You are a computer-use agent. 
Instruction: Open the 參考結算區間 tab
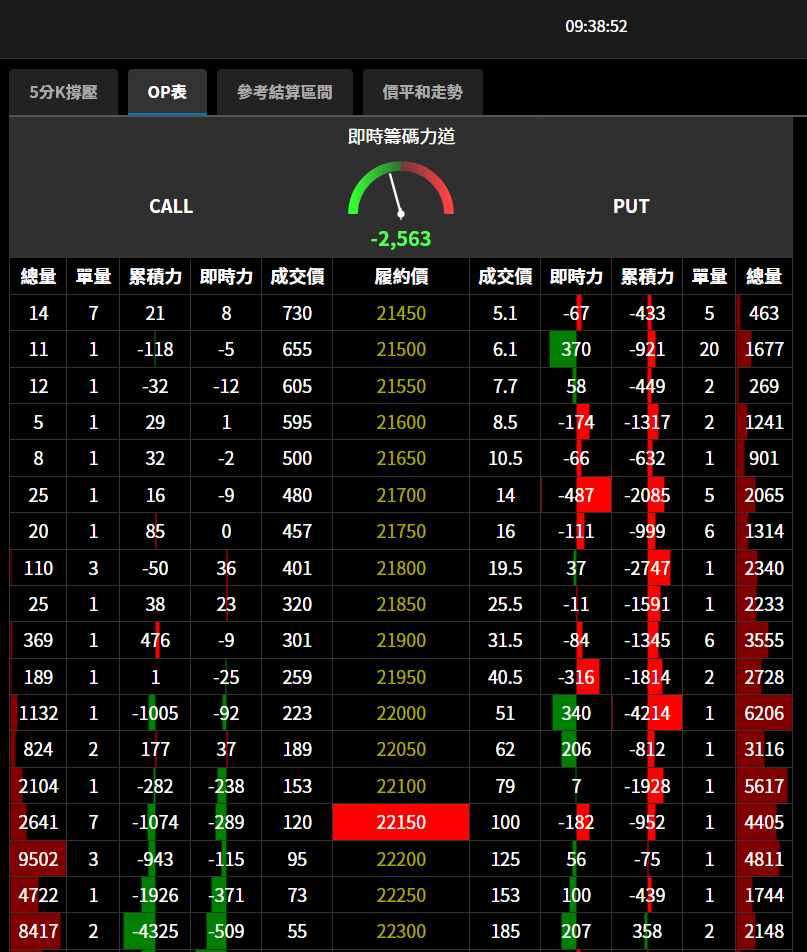pyautogui.click(x=284, y=92)
